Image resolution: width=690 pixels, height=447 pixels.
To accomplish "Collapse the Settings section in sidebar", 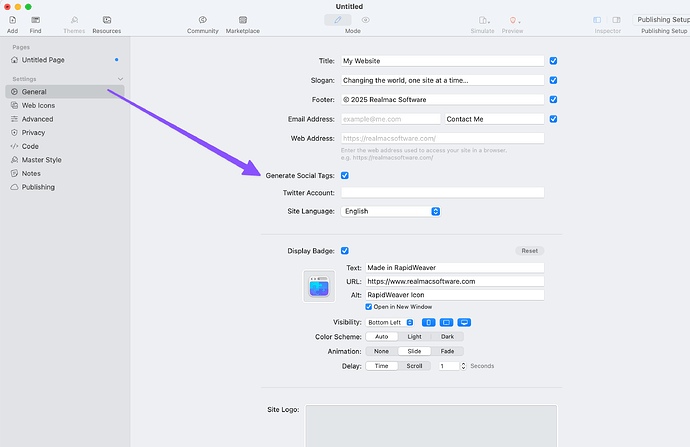I will [x=120, y=78].
